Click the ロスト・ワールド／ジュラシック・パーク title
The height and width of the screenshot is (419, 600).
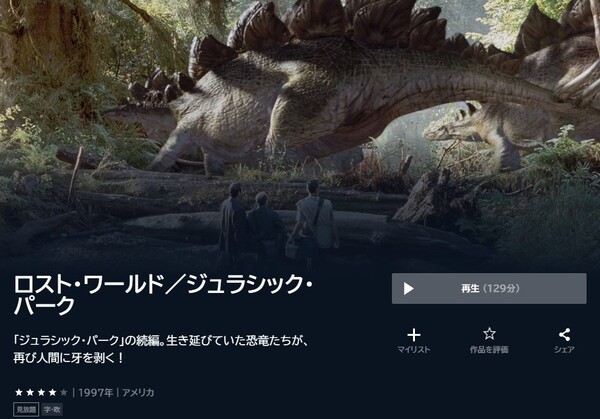[x=163, y=295]
